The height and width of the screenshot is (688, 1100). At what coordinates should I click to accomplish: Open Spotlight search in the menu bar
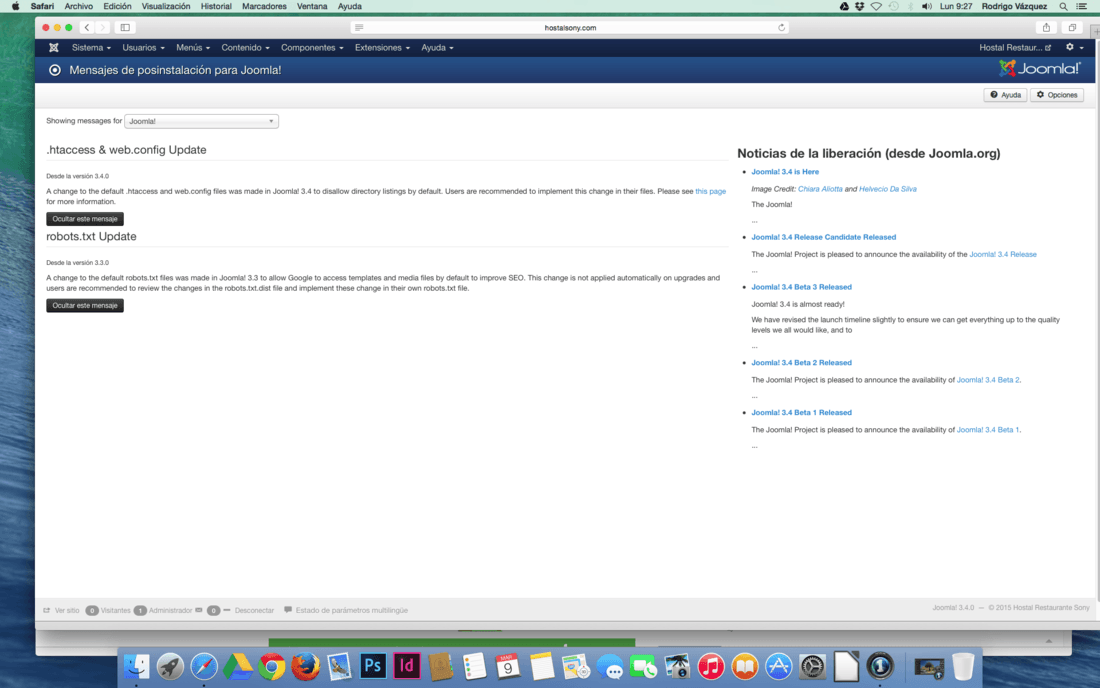click(x=1064, y=6)
